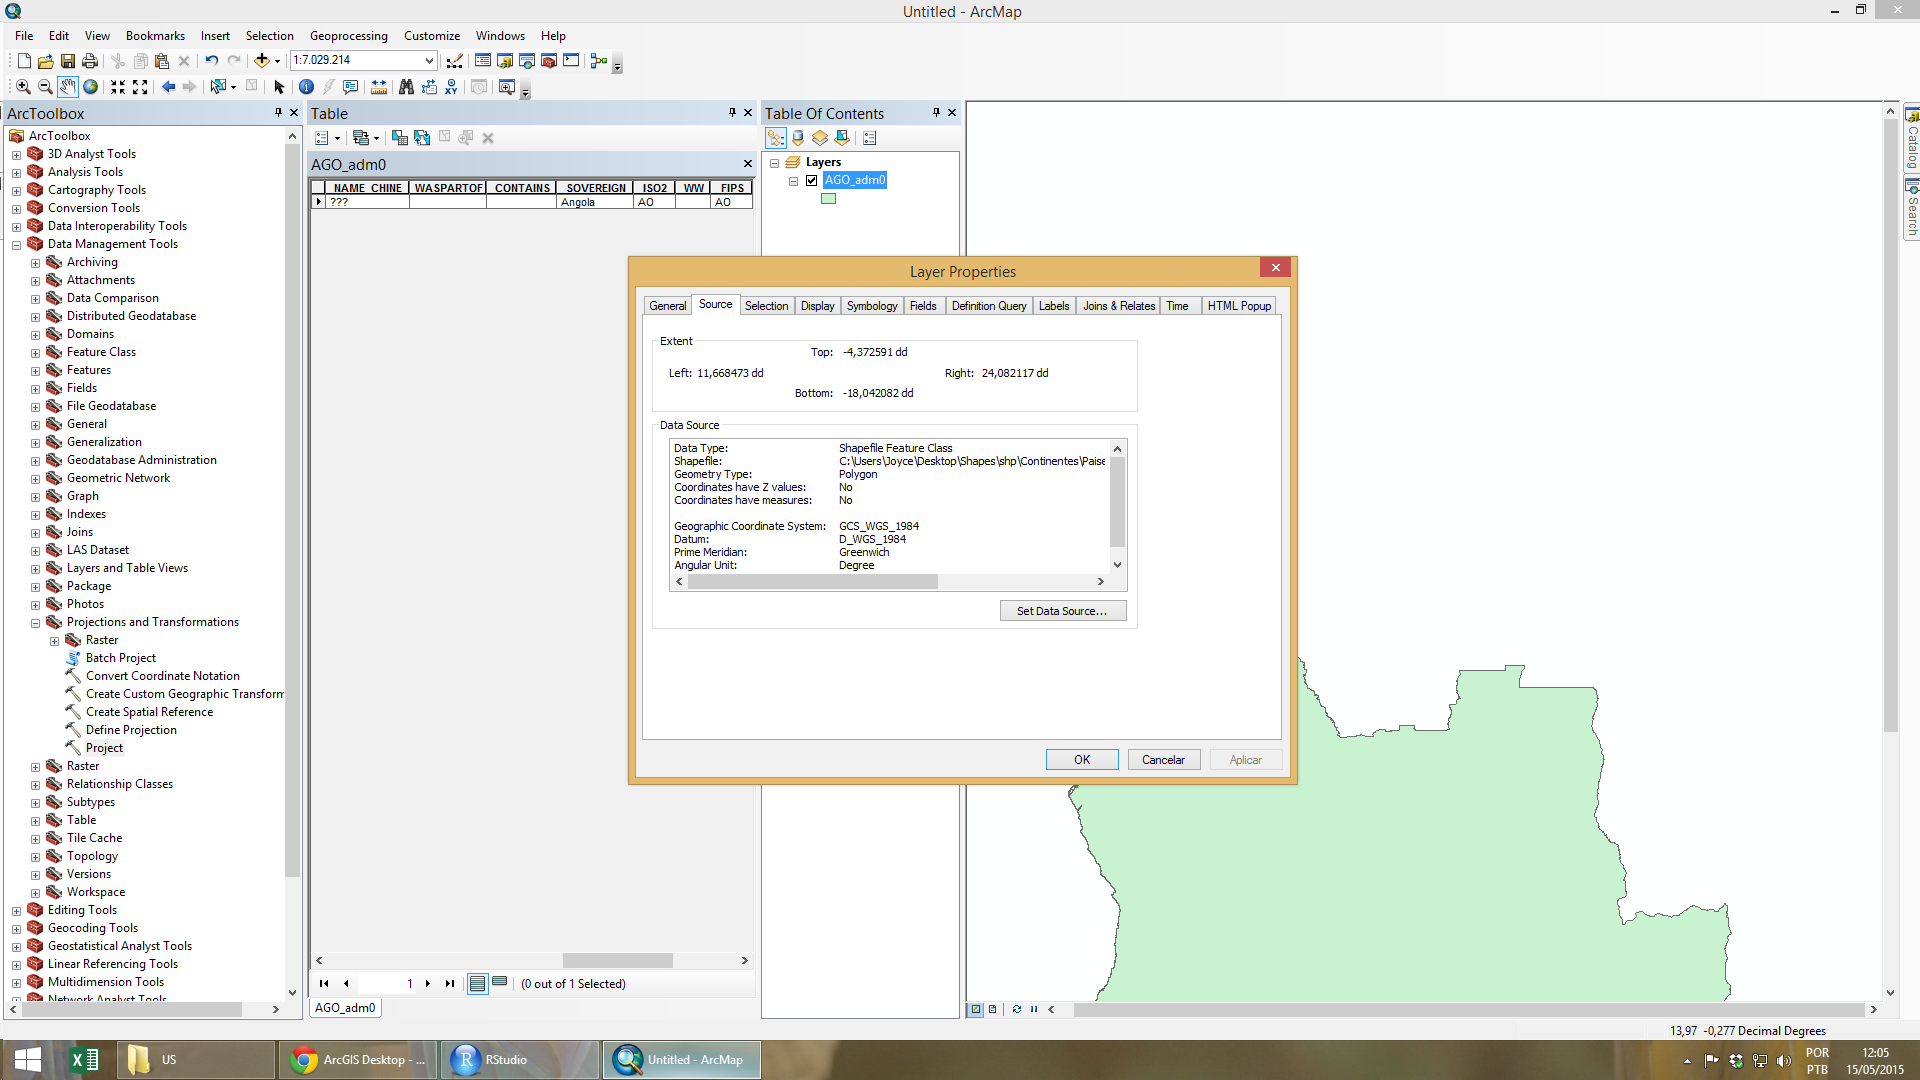Collapse the Data Management Tools toolbox

click(x=16, y=245)
